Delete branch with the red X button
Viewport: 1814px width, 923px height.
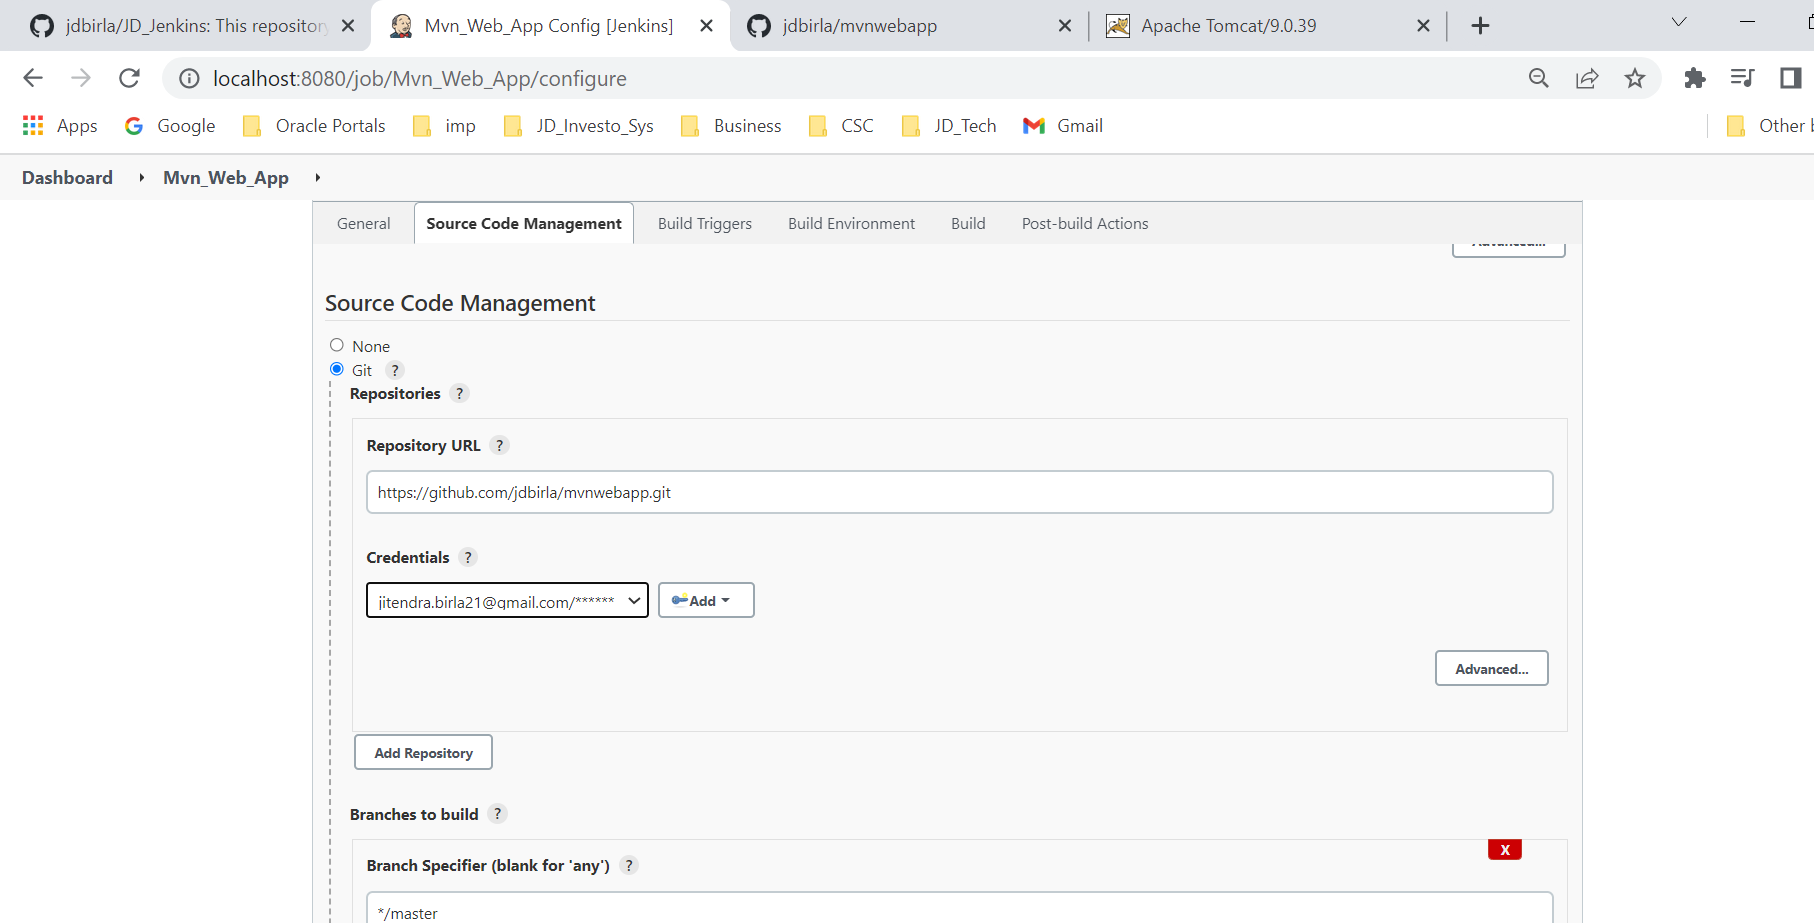tap(1504, 850)
